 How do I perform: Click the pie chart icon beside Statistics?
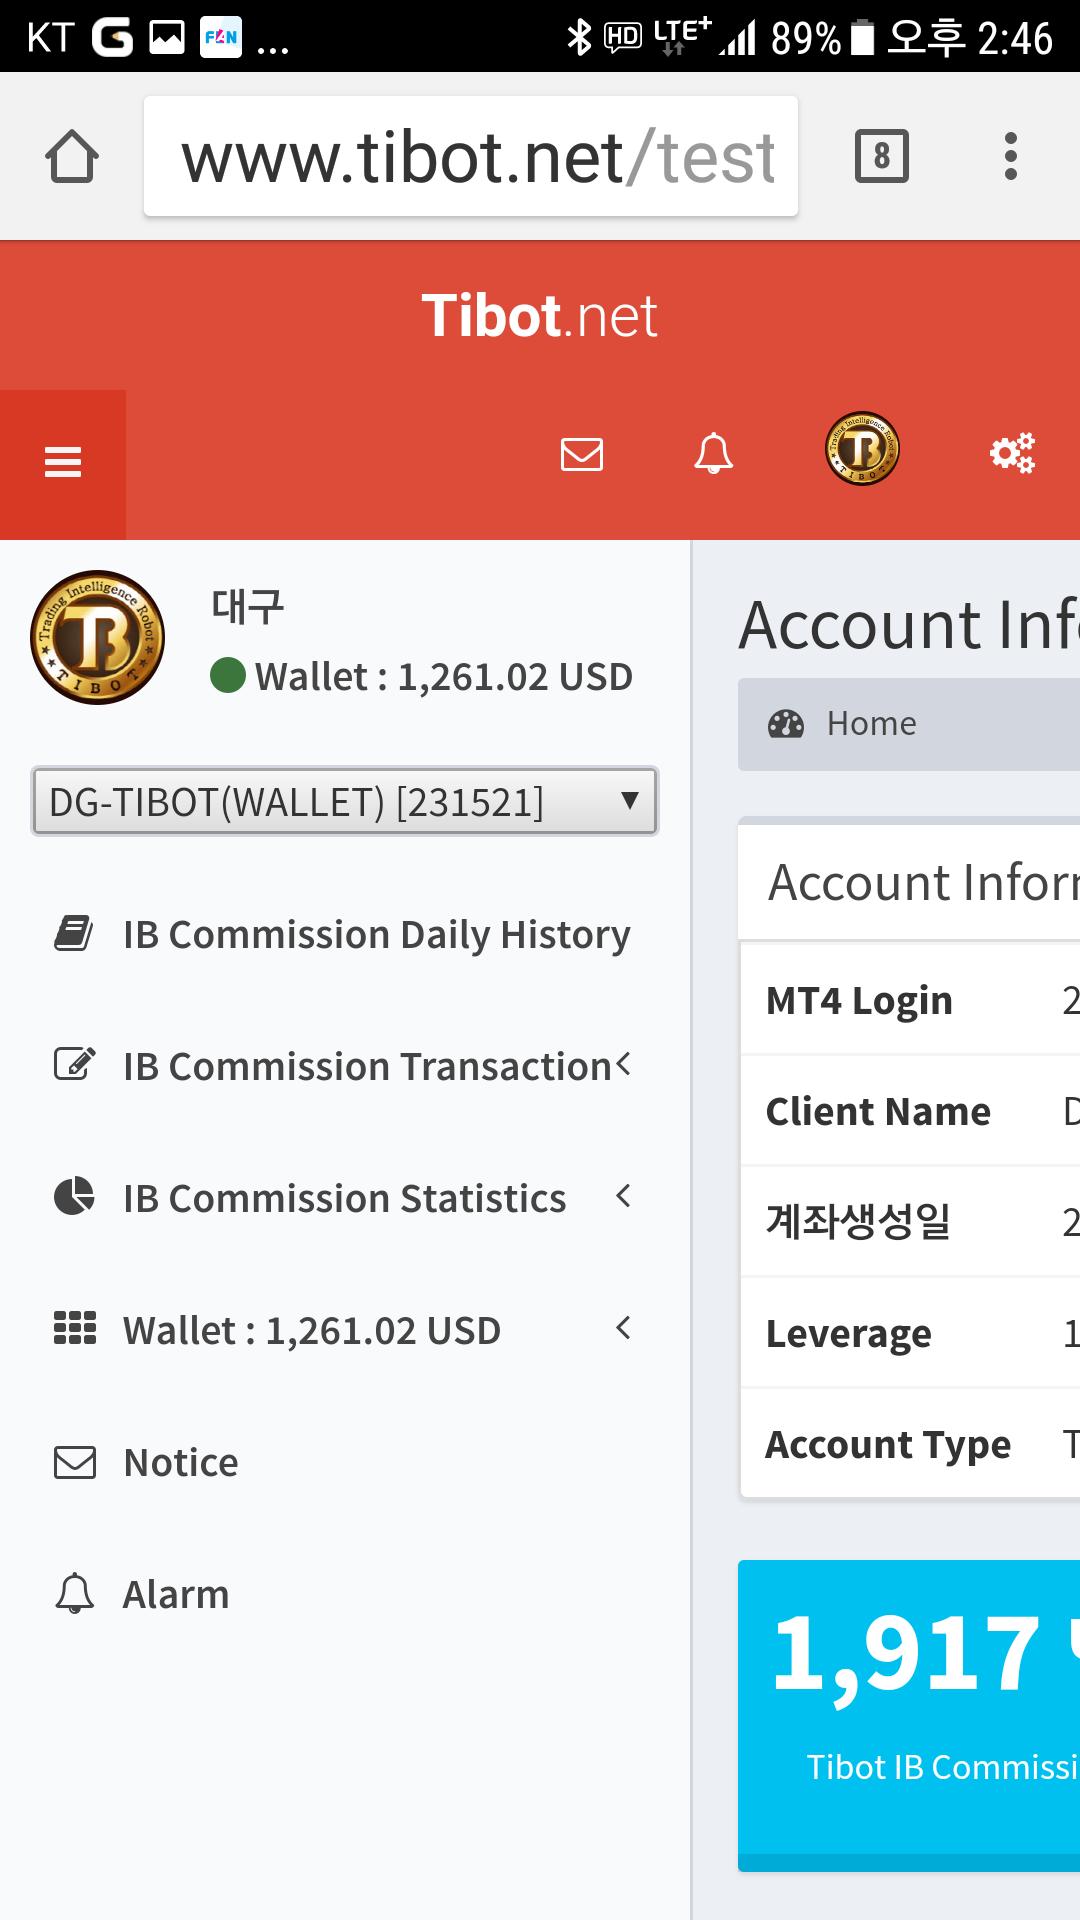tap(74, 1196)
